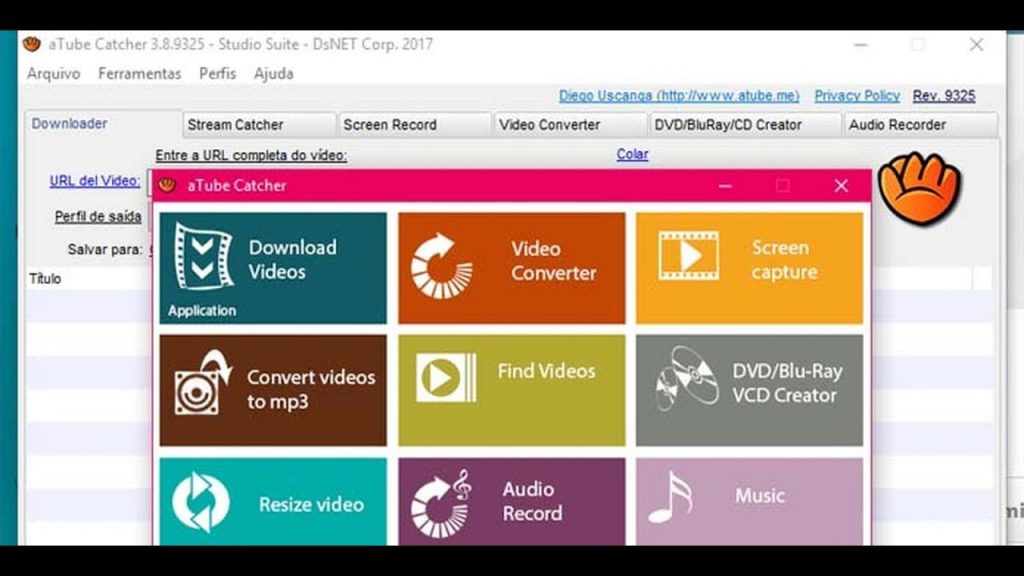
Task: Switch to the Audio Recorder tab
Action: 921,125
